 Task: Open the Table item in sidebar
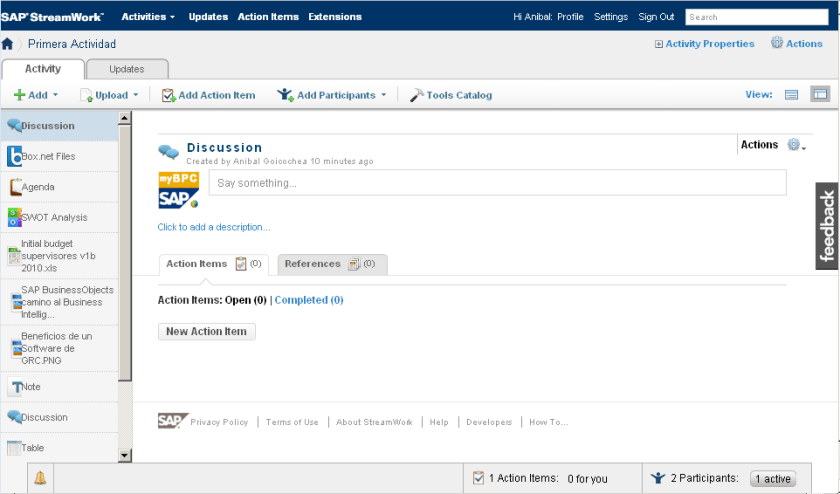(x=33, y=448)
